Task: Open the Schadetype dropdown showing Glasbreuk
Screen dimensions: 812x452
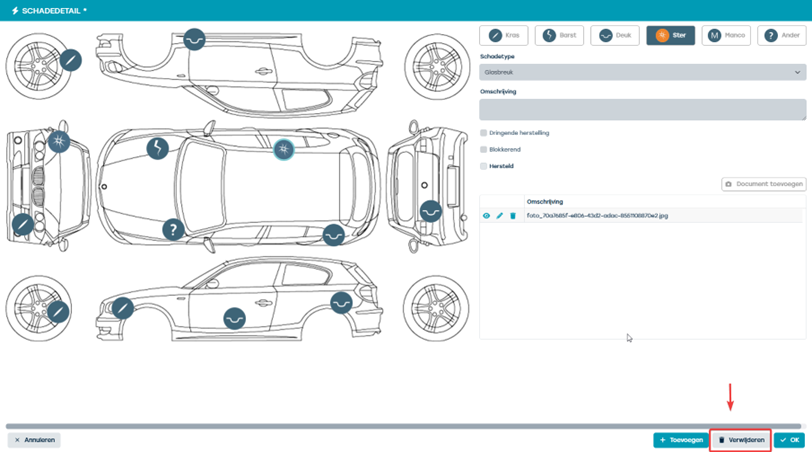Action: [x=642, y=72]
